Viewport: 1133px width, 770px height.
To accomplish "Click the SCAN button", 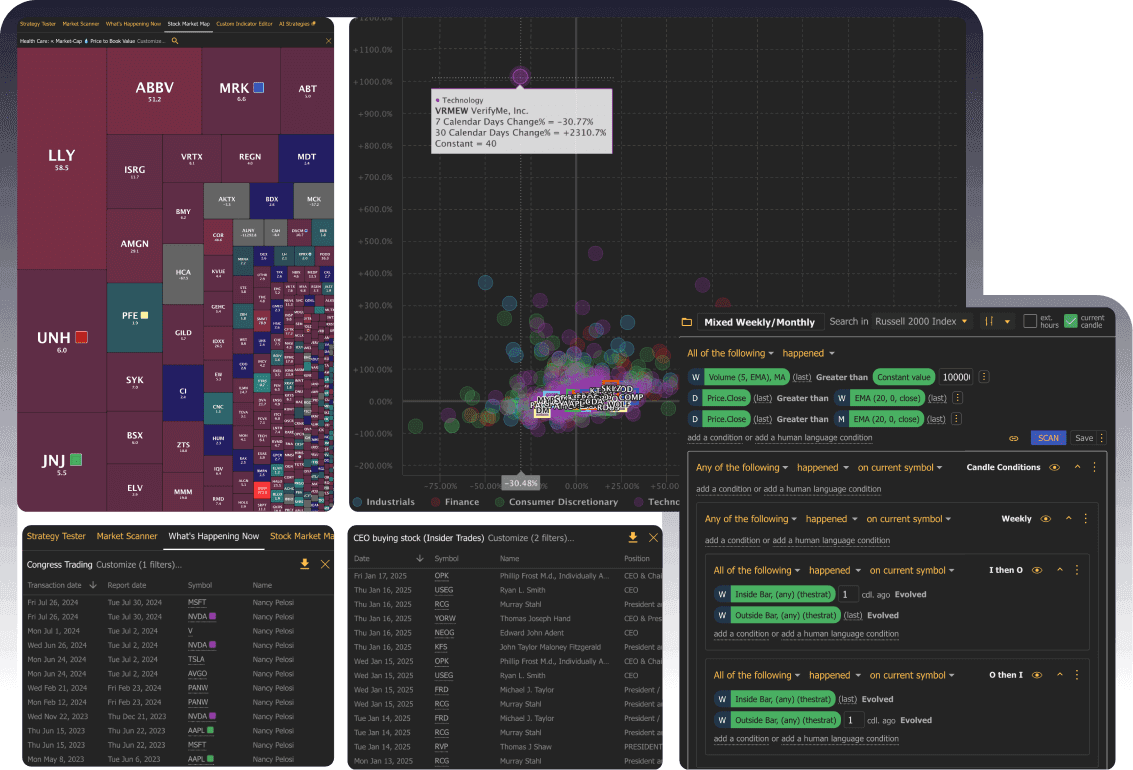I will (x=1047, y=438).
